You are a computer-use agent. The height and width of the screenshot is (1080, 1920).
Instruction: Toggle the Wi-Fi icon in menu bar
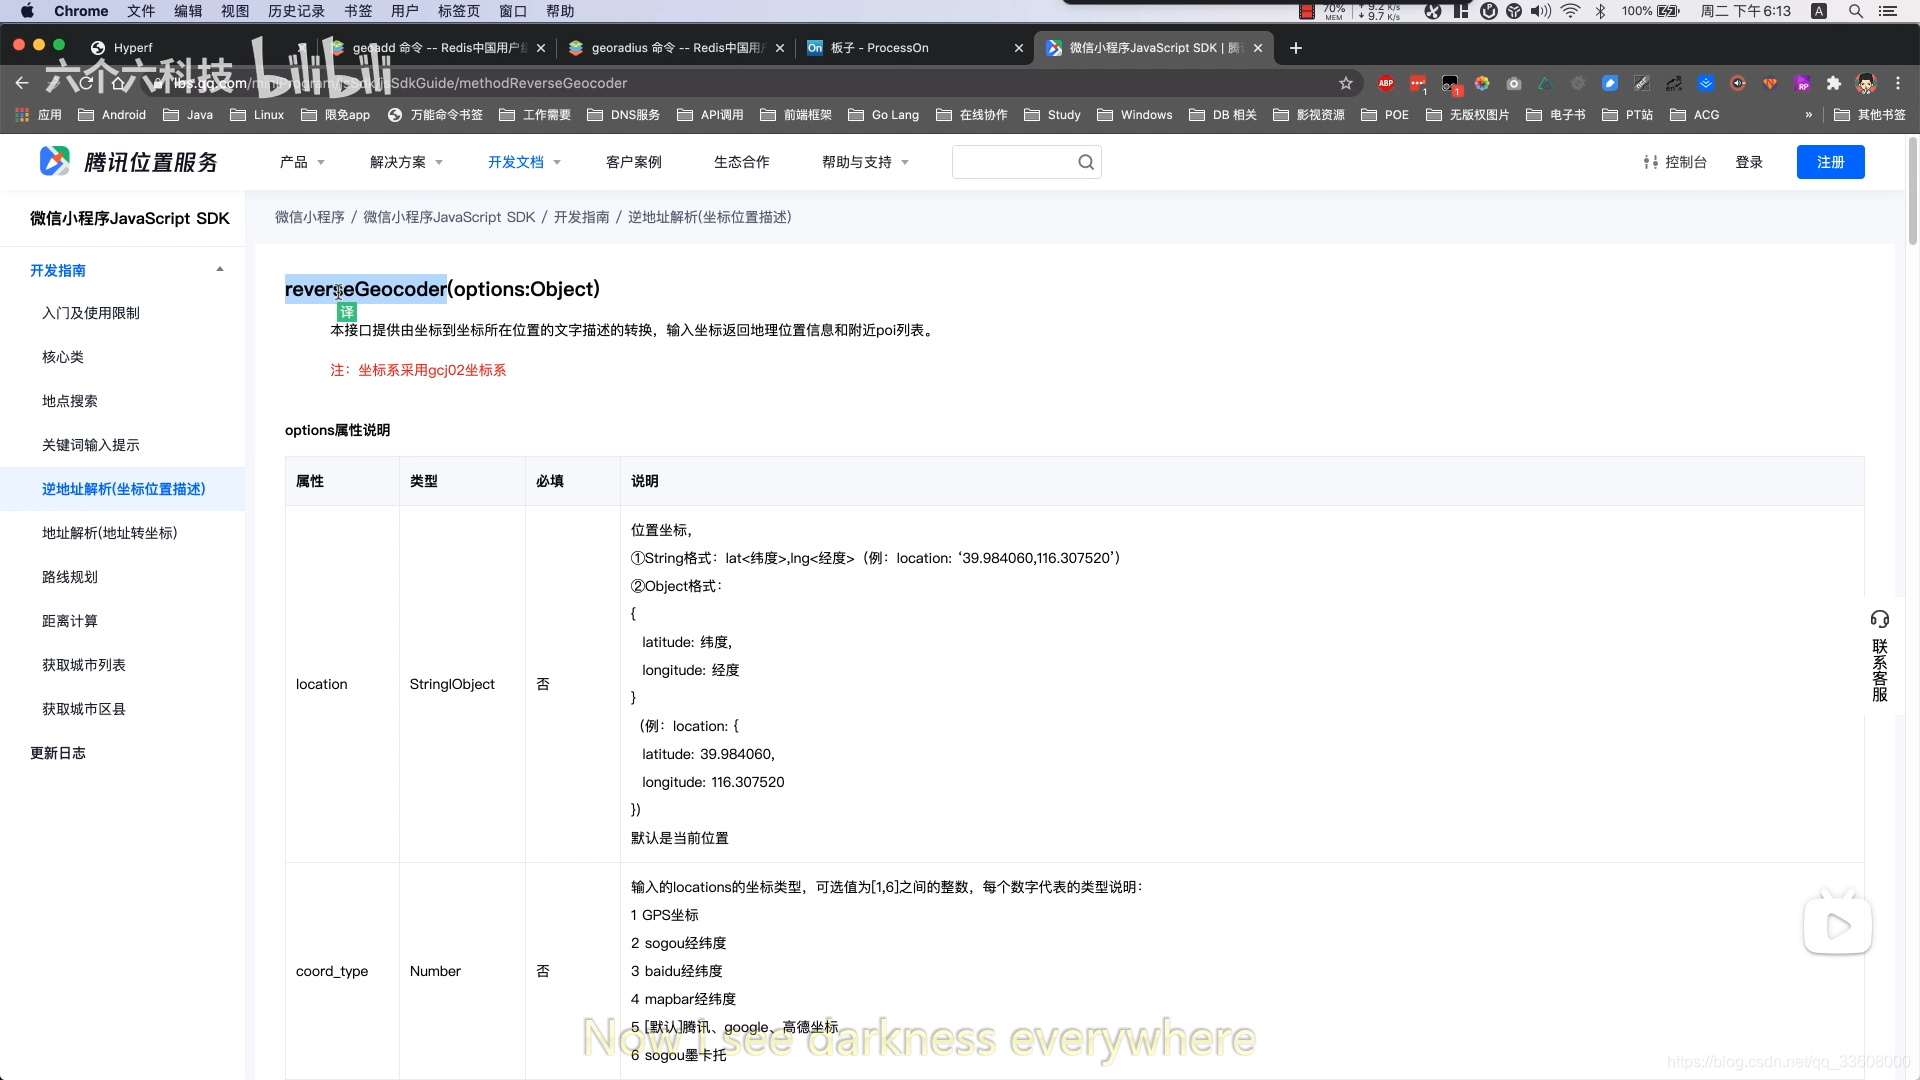[1572, 11]
